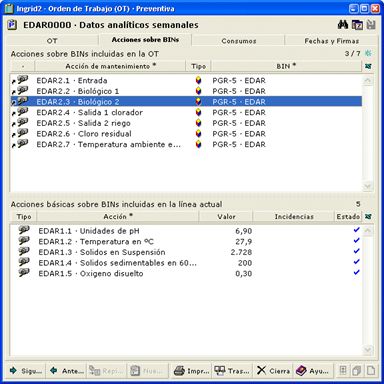Click the asterisk icon next to 3 / 7

pyautogui.click(x=368, y=53)
